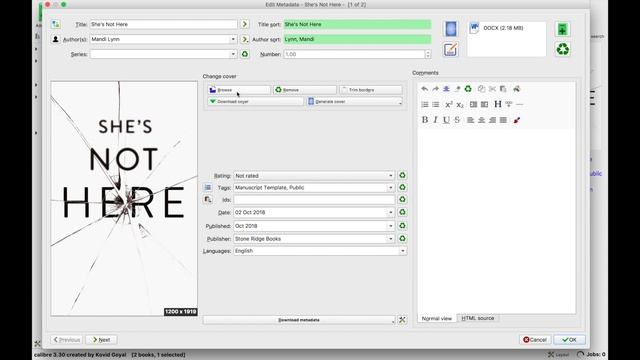Toggle italic formatting
Image resolution: width=640 pixels, height=360 pixels.
(436, 120)
